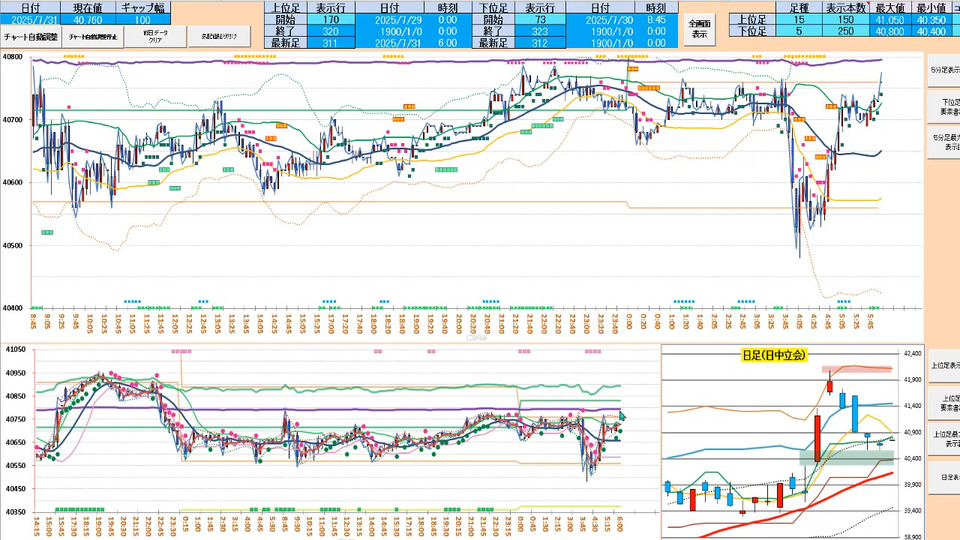Click the 全画面表示 button
This screenshot has width=960, height=540.
(699, 29)
